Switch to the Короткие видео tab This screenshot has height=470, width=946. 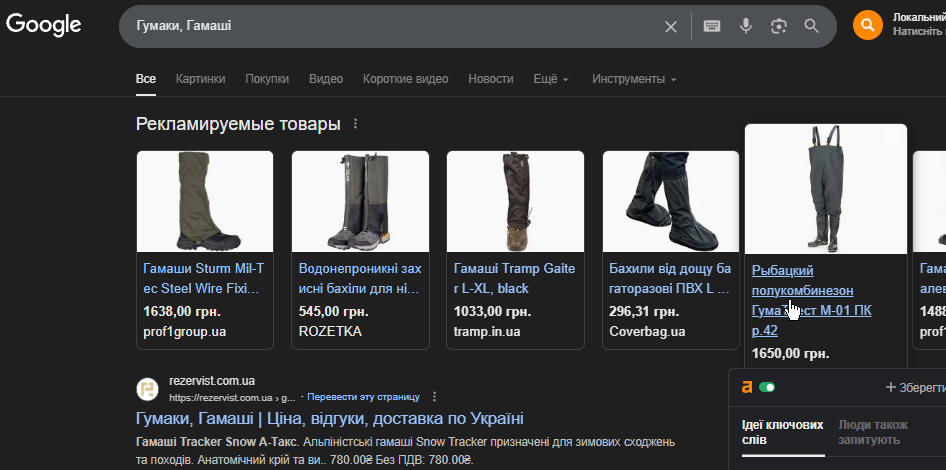[405, 79]
